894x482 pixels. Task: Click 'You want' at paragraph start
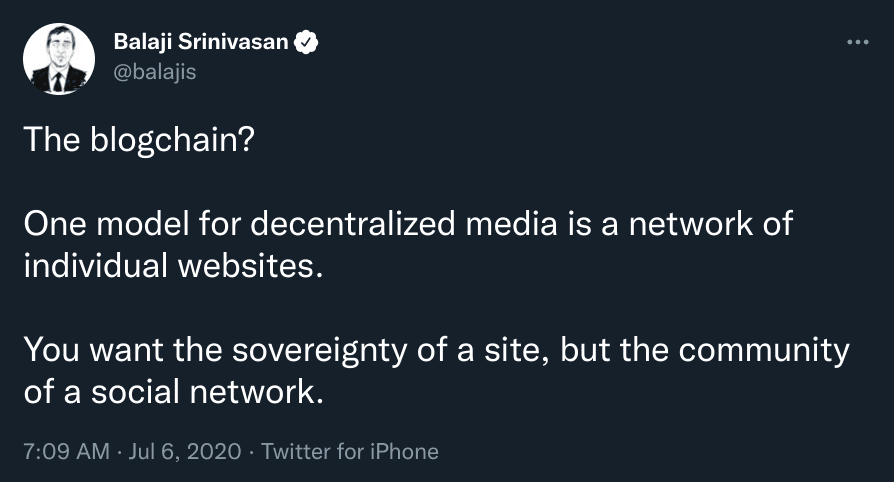tap(94, 350)
